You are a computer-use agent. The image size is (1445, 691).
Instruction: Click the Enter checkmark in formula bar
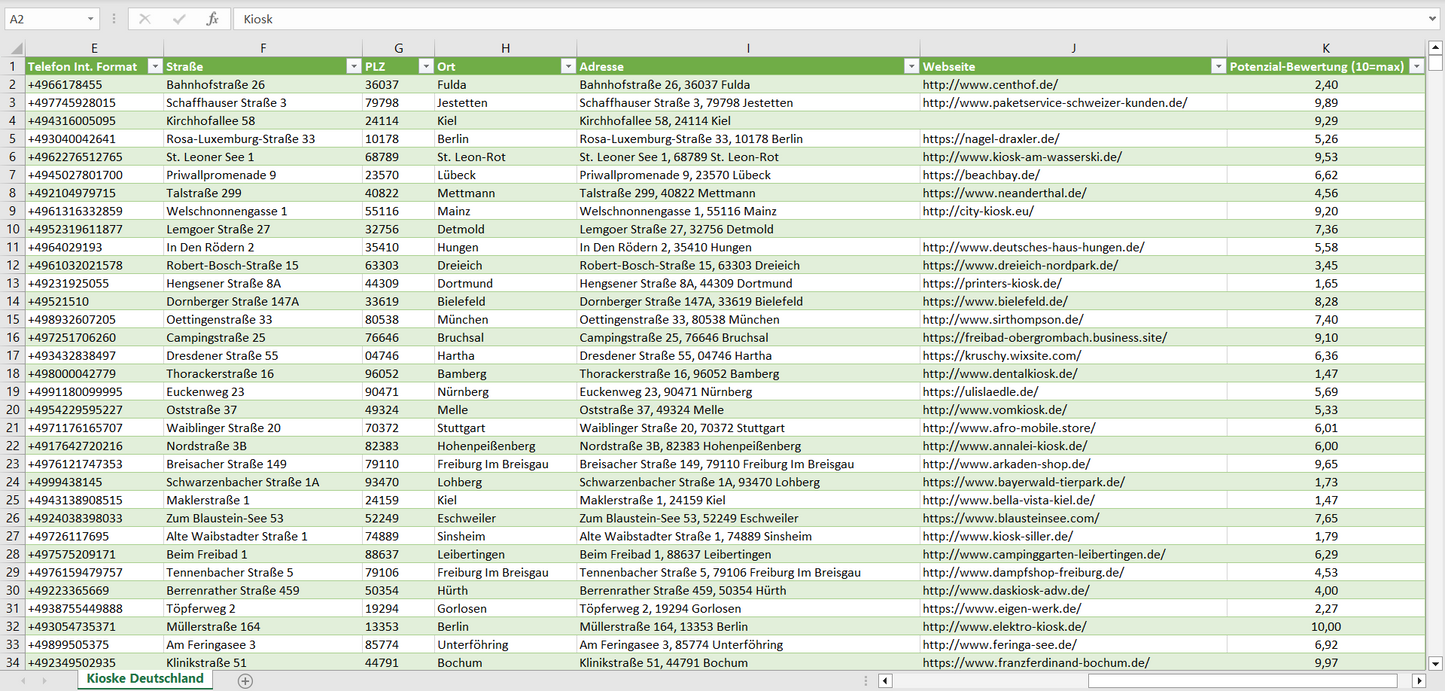pyautogui.click(x=179, y=19)
